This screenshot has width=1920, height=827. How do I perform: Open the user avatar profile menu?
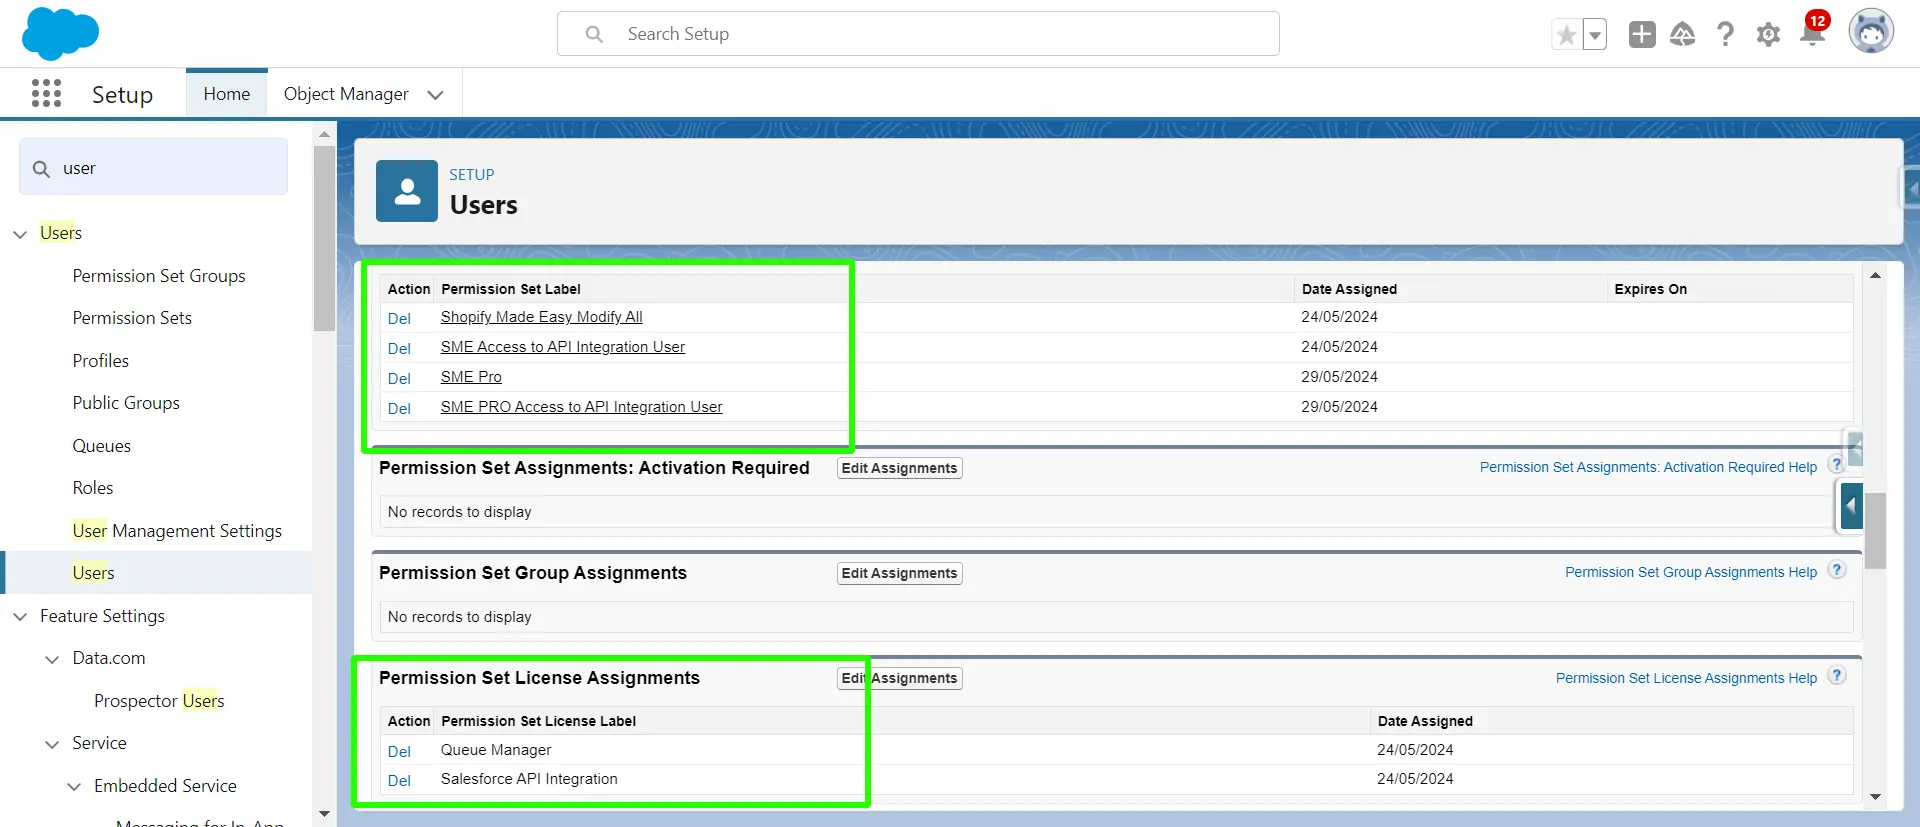click(x=1871, y=32)
